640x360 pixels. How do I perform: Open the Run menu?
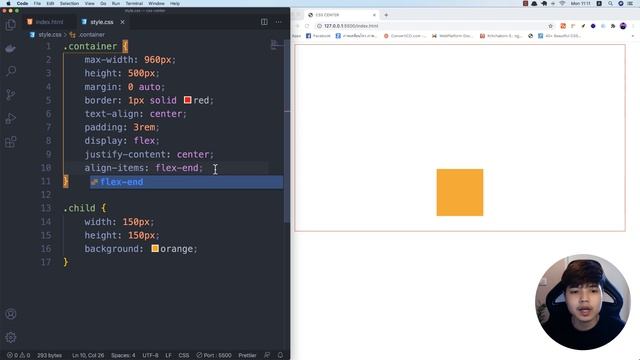(x=116, y=3)
